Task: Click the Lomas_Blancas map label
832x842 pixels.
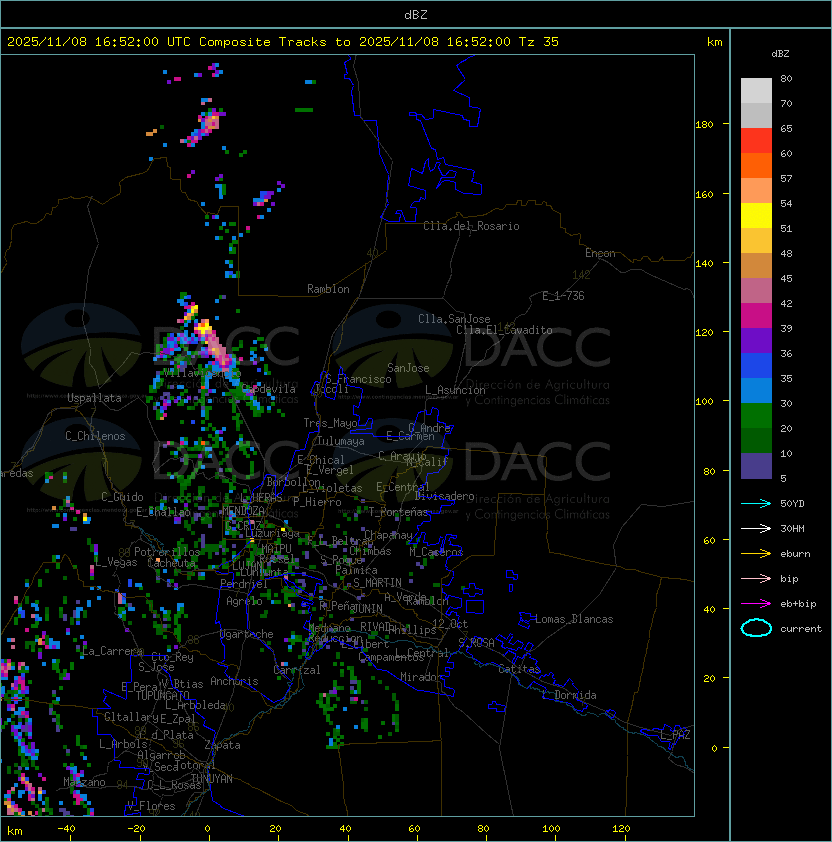Action: (574, 619)
